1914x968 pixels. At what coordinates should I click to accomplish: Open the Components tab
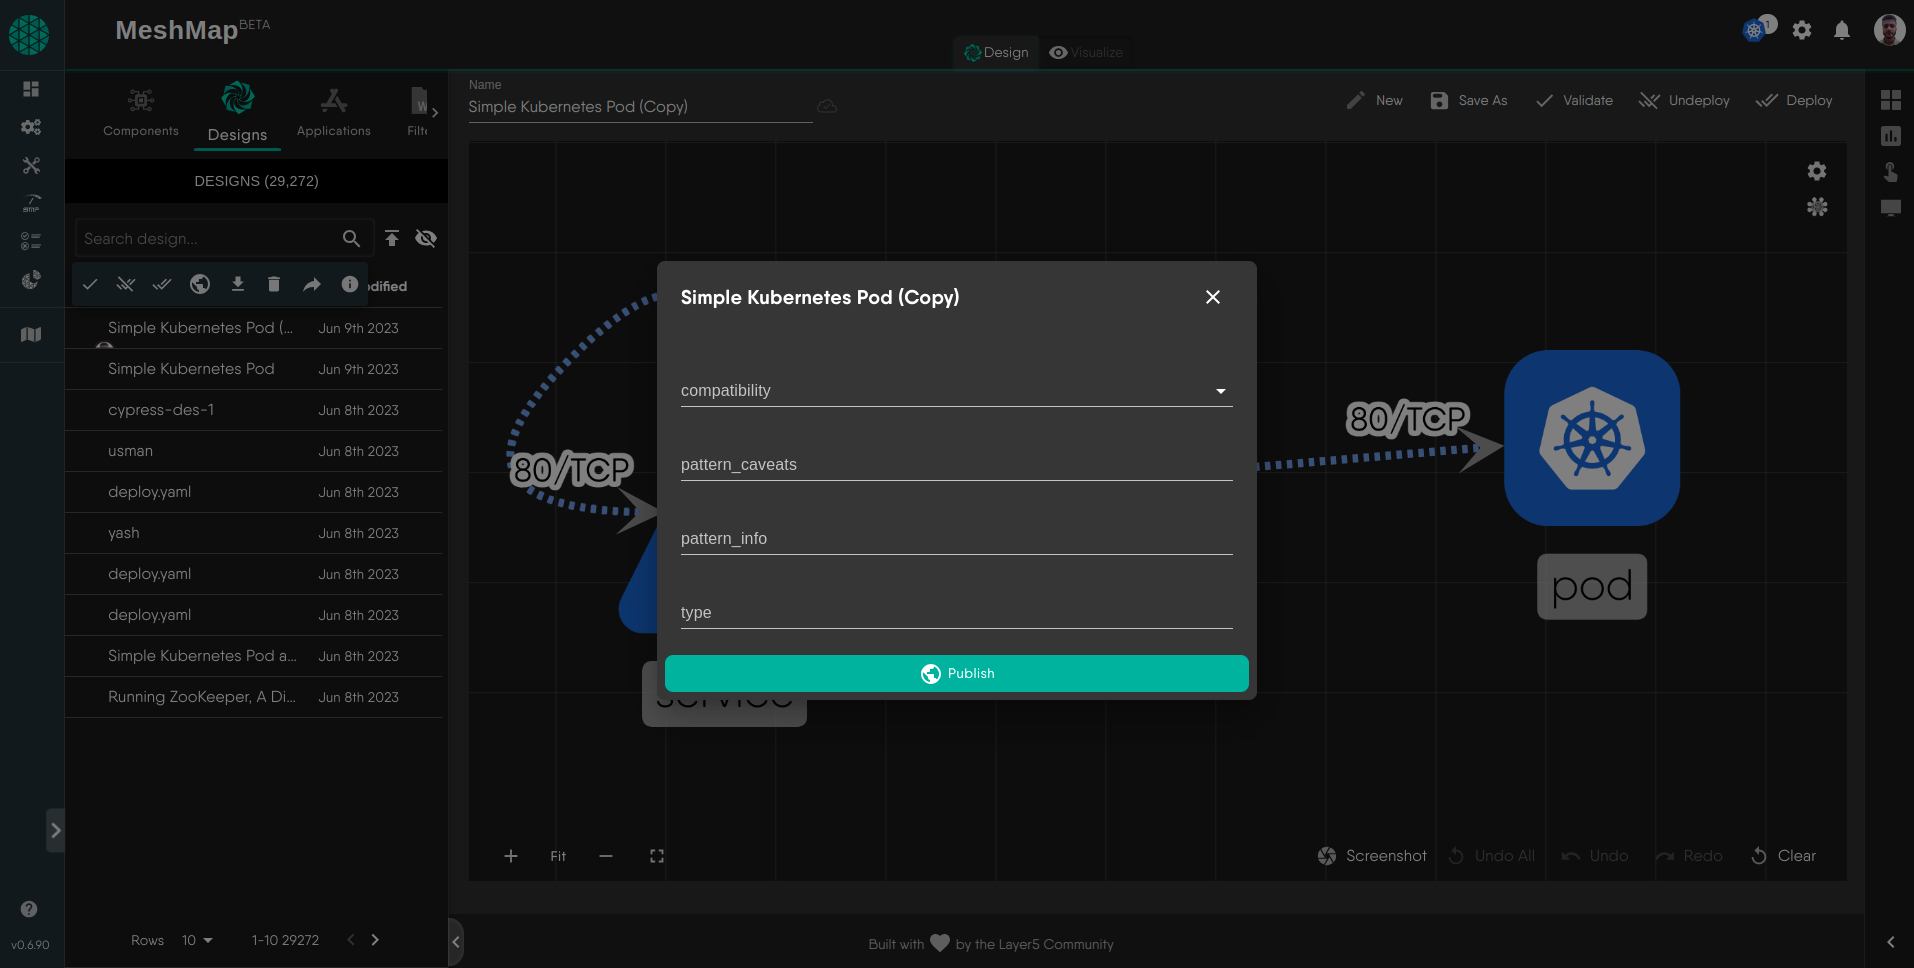[x=141, y=112]
